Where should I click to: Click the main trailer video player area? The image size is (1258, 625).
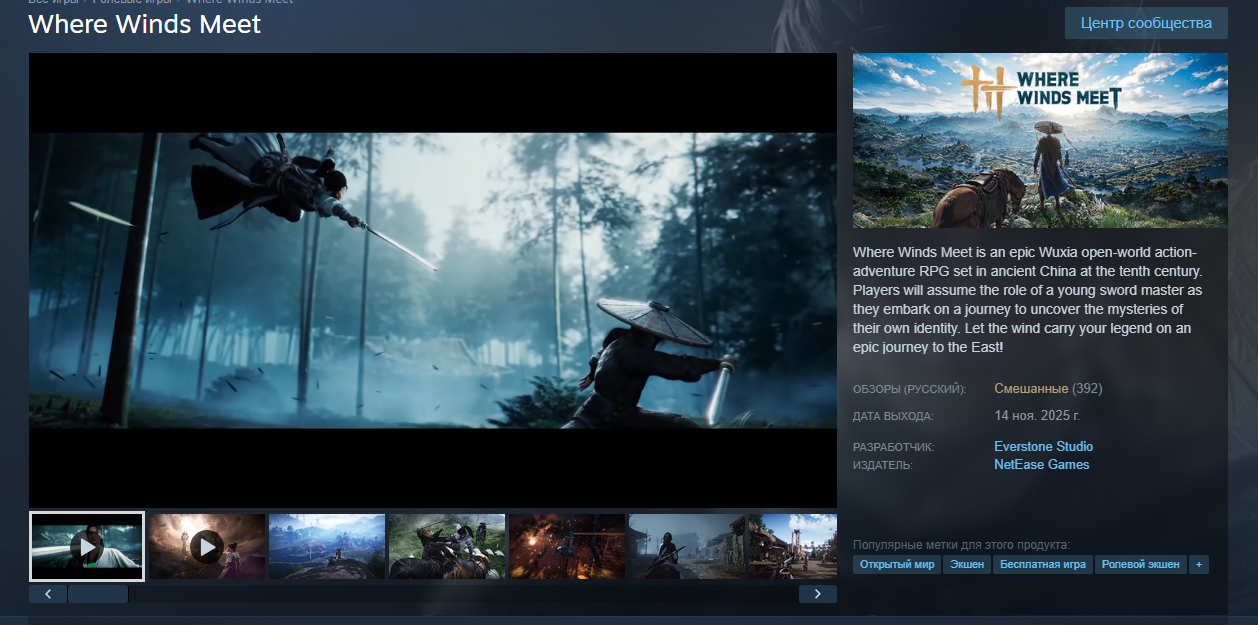(433, 280)
